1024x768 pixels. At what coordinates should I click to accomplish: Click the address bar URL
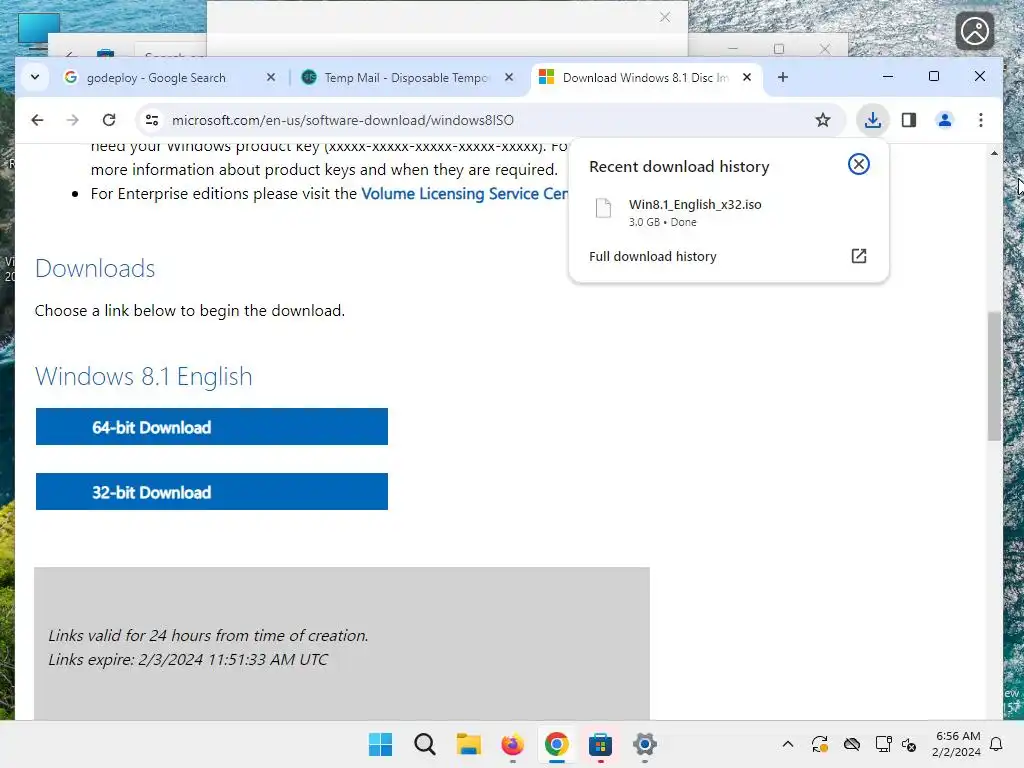point(343,120)
